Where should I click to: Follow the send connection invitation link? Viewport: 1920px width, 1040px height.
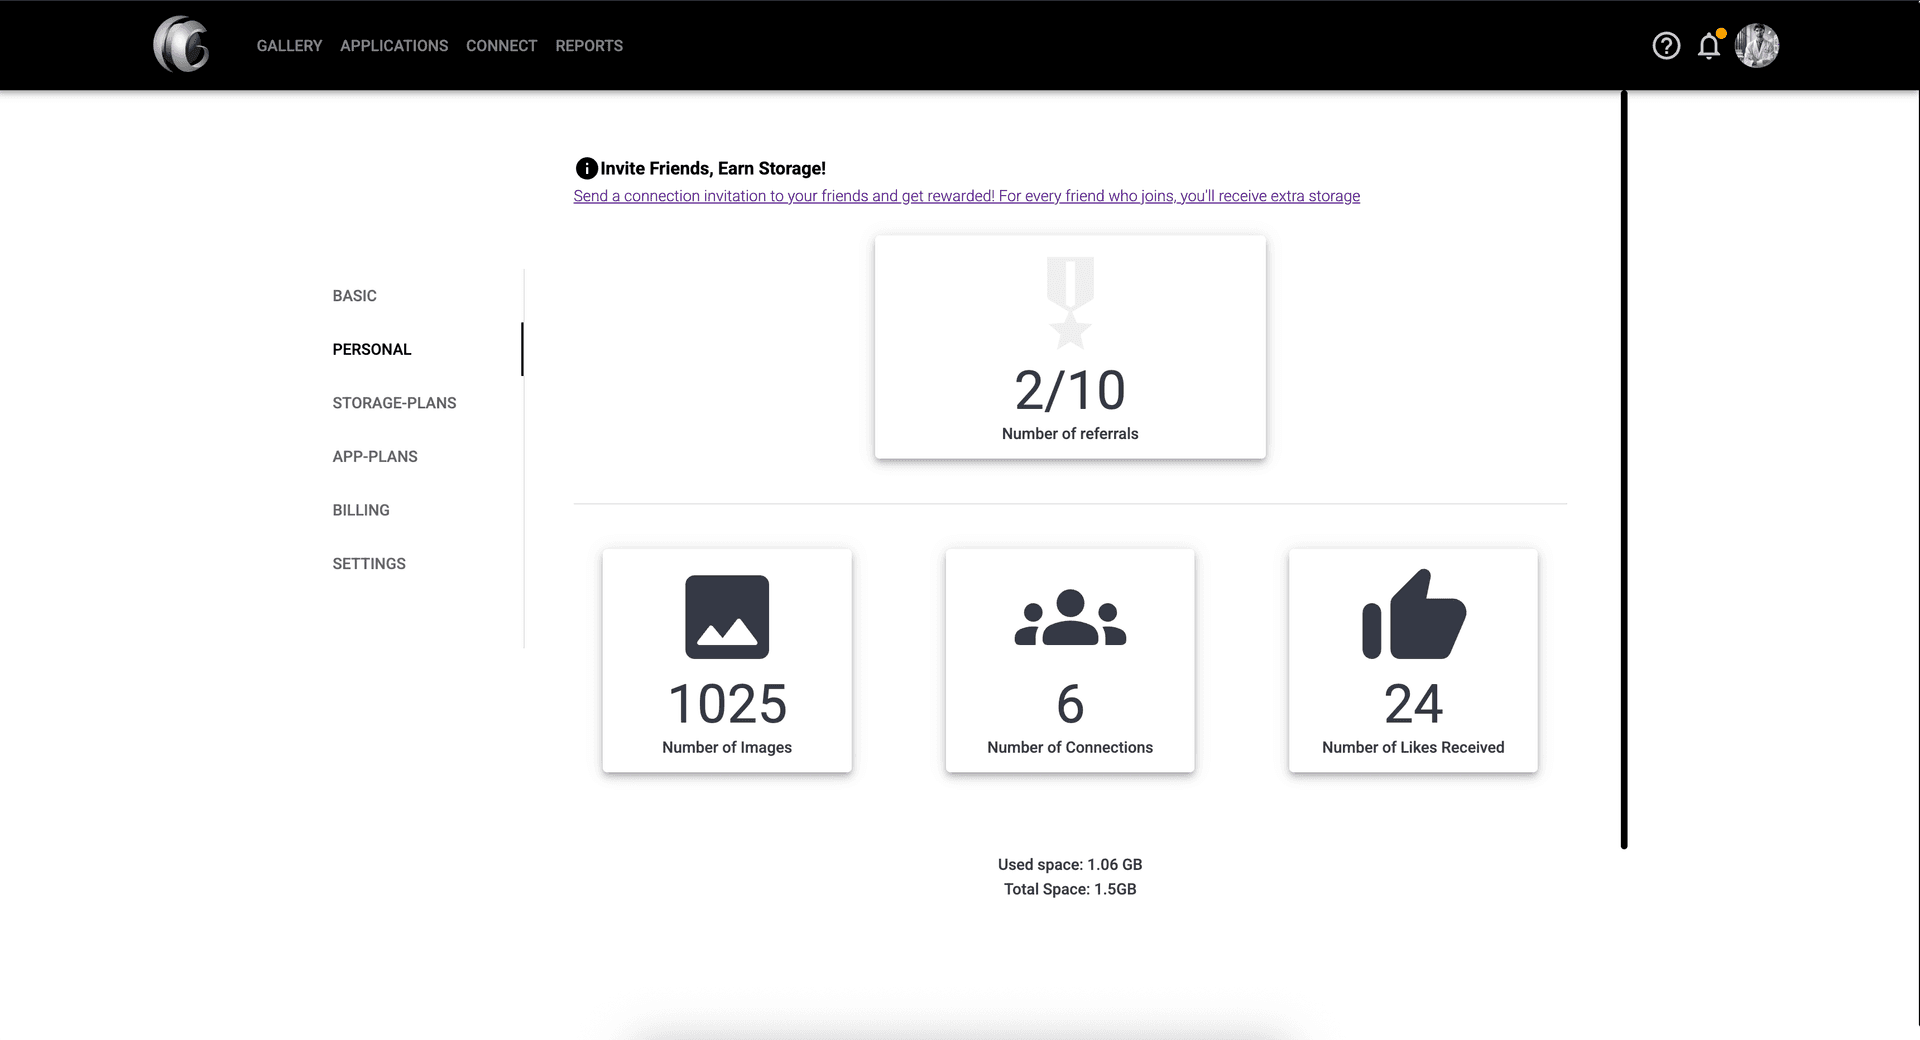[966, 196]
